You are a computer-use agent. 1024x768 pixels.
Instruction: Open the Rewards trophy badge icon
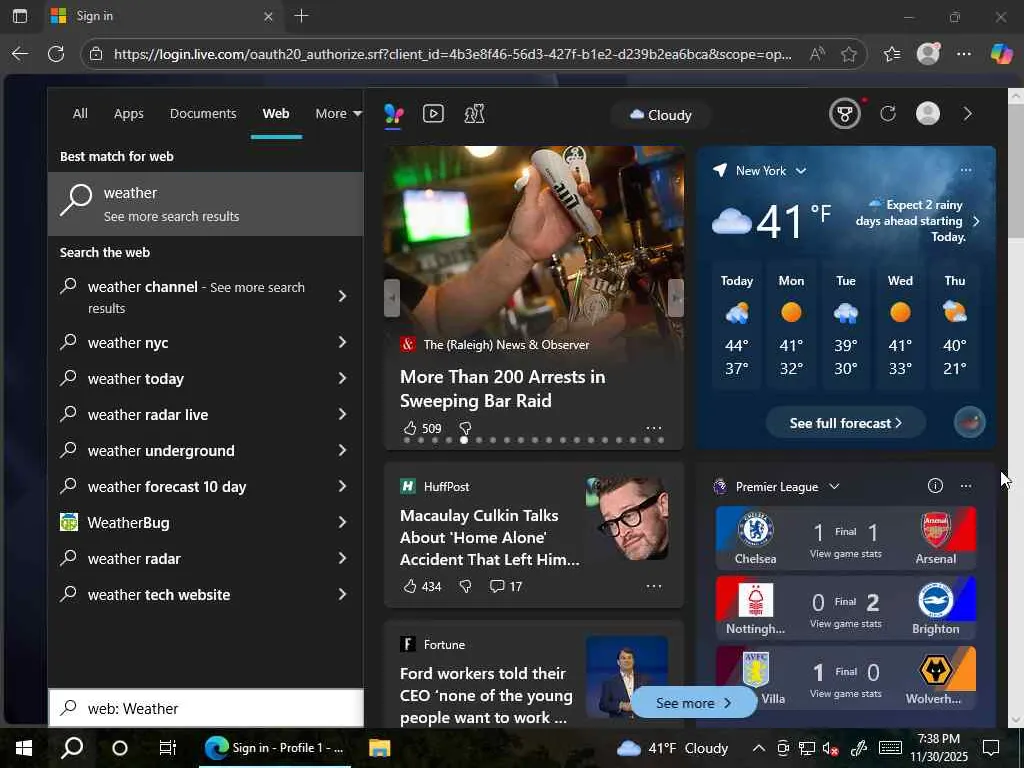pyautogui.click(x=844, y=114)
